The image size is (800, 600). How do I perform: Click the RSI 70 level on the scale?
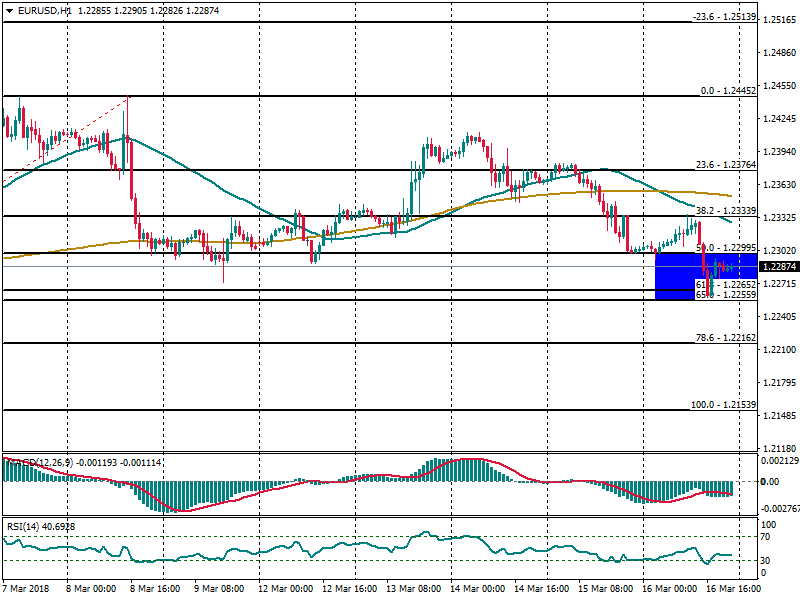pos(768,539)
